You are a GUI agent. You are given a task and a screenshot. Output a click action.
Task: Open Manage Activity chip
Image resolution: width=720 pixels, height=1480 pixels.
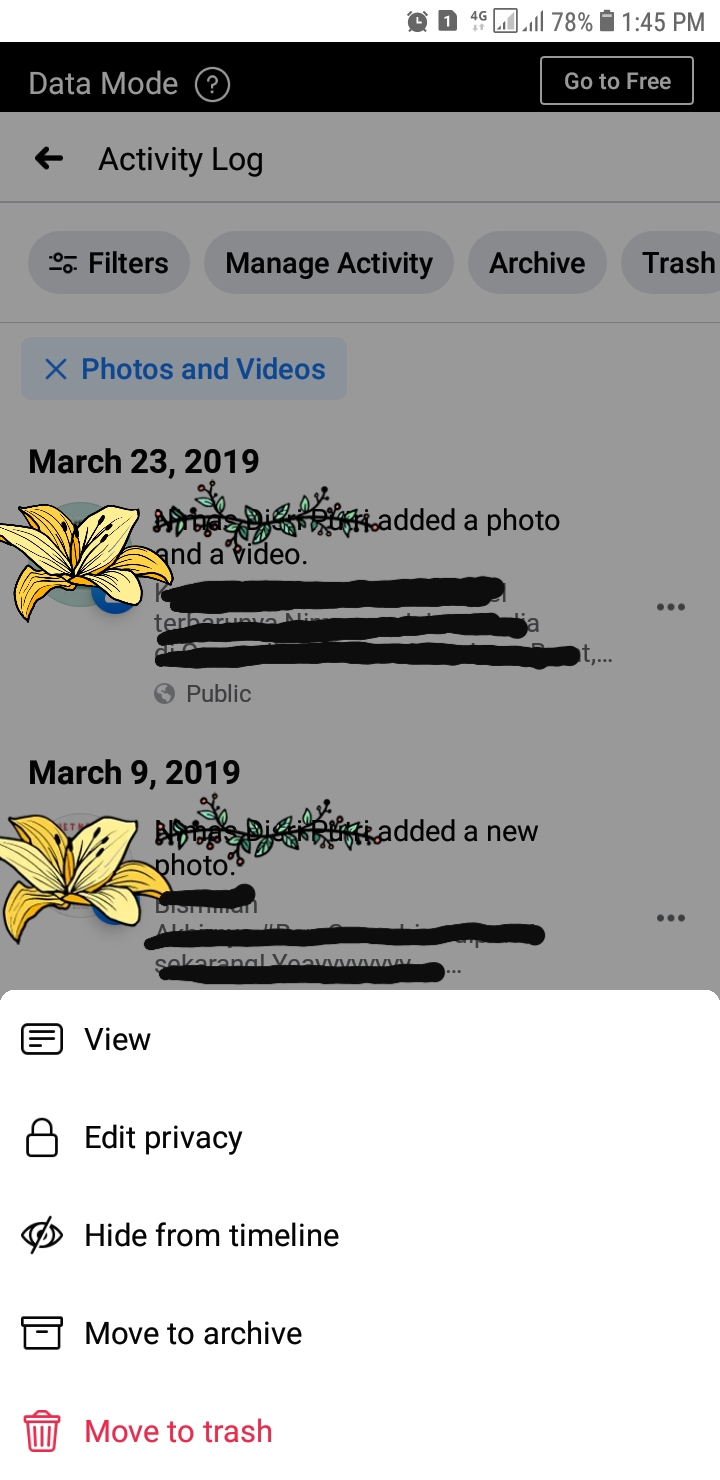tap(329, 263)
